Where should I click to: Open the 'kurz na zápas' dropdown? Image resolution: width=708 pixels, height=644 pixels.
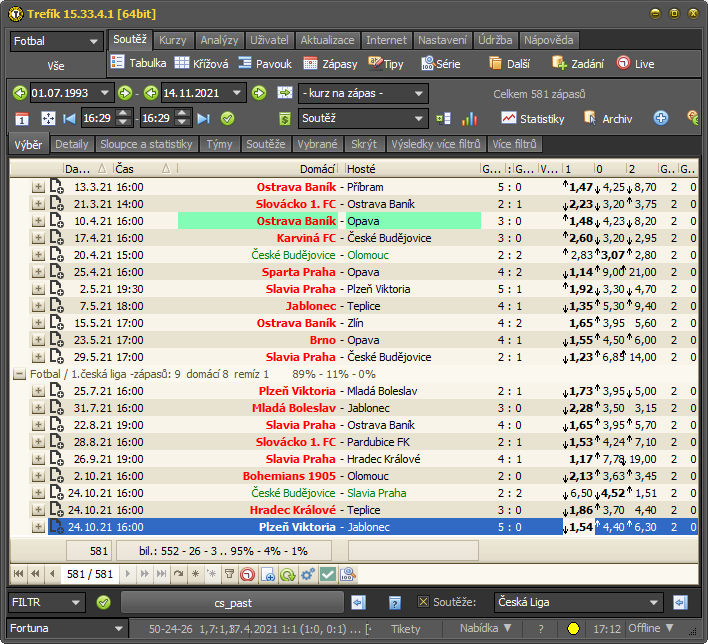[363, 93]
